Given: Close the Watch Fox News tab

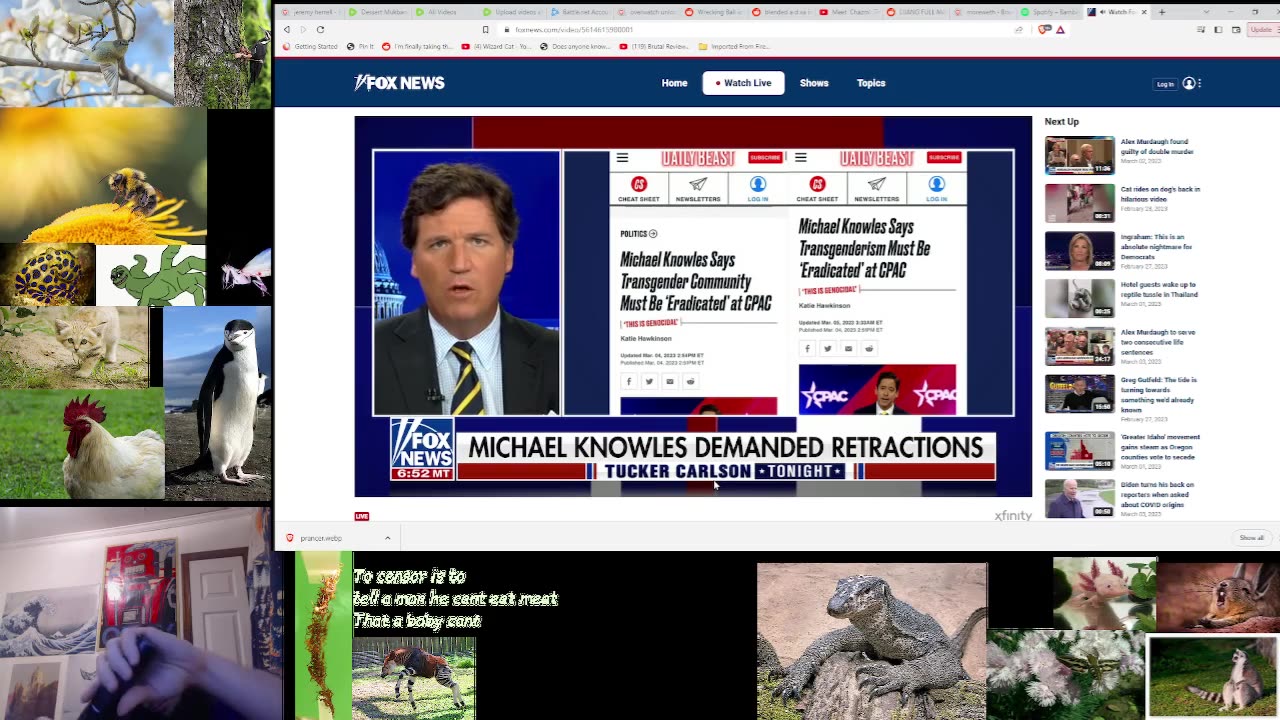Looking at the screenshot, I should tap(1144, 12).
